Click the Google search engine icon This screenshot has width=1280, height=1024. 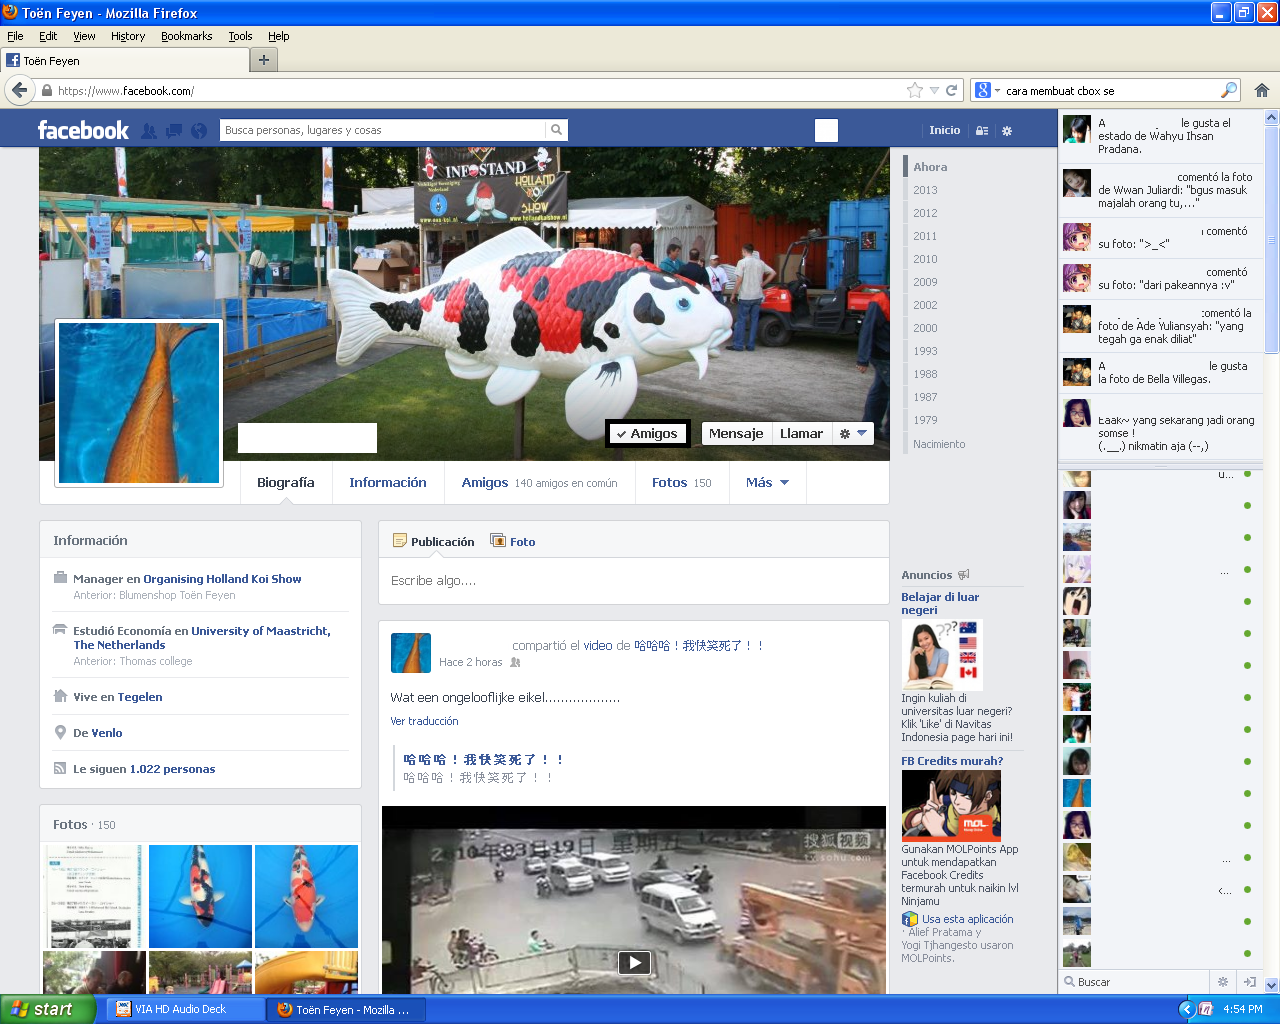pos(983,90)
